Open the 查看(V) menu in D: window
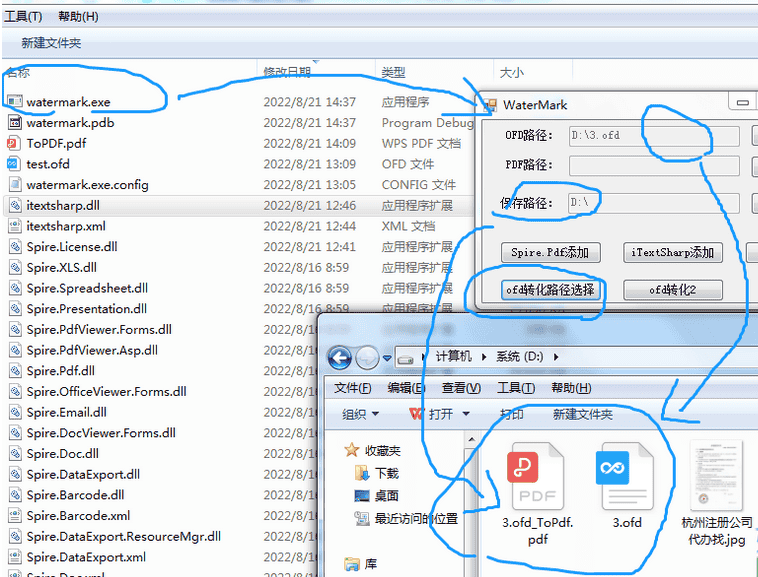 pyautogui.click(x=460, y=388)
